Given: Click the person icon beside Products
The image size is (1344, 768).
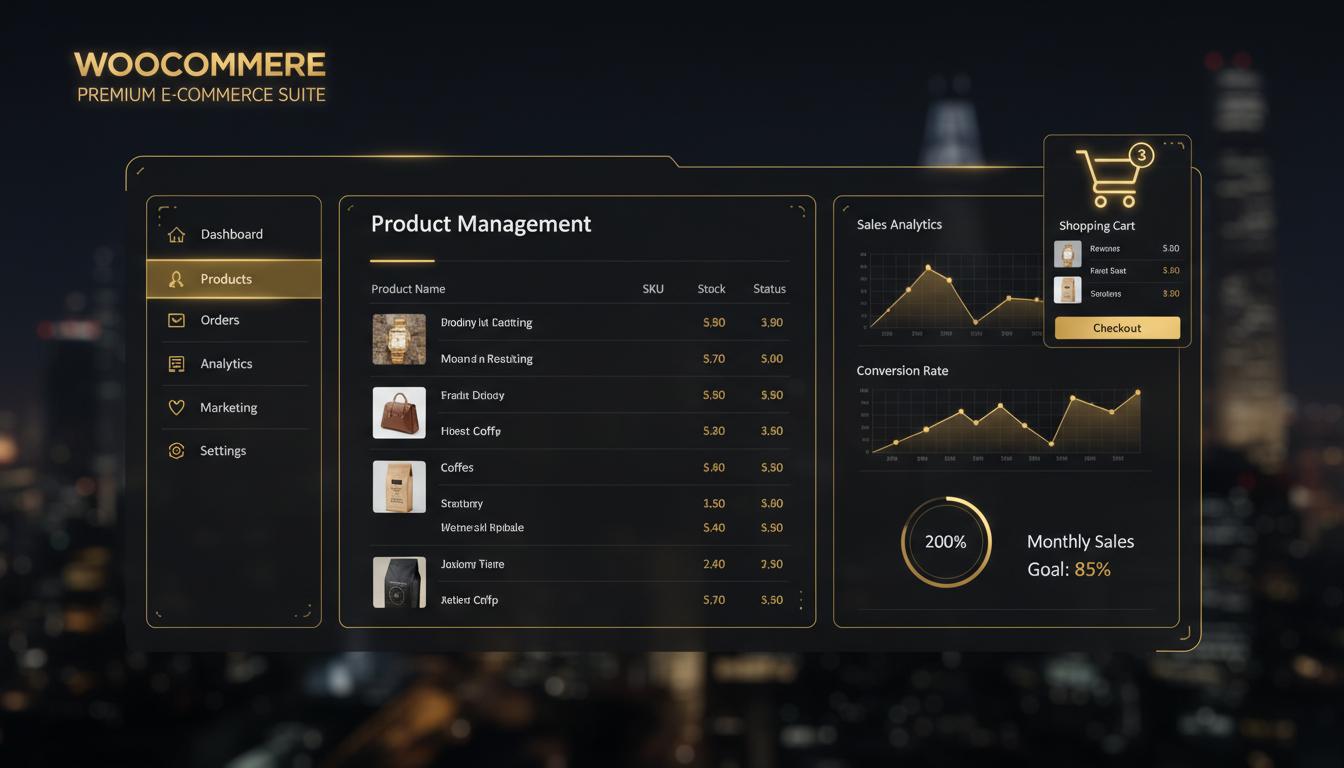Looking at the screenshot, I should (x=176, y=280).
